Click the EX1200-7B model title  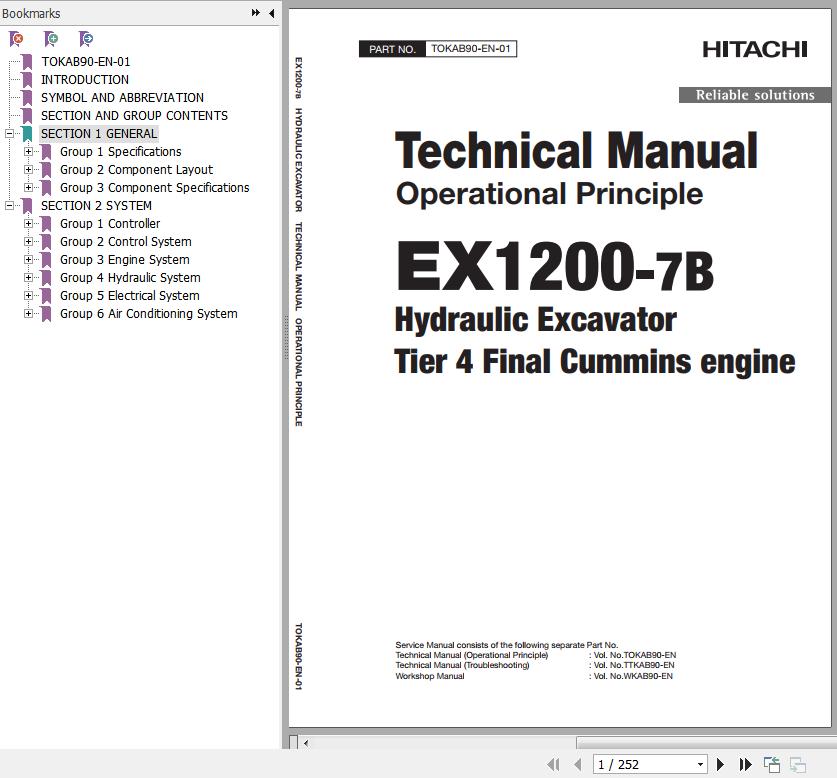tap(555, 265)
